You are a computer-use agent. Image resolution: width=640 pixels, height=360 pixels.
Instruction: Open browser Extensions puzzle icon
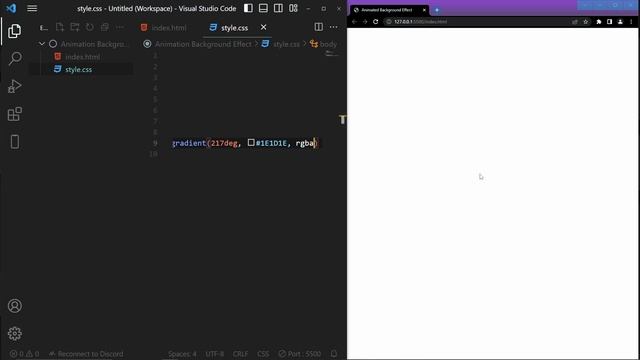599,22
